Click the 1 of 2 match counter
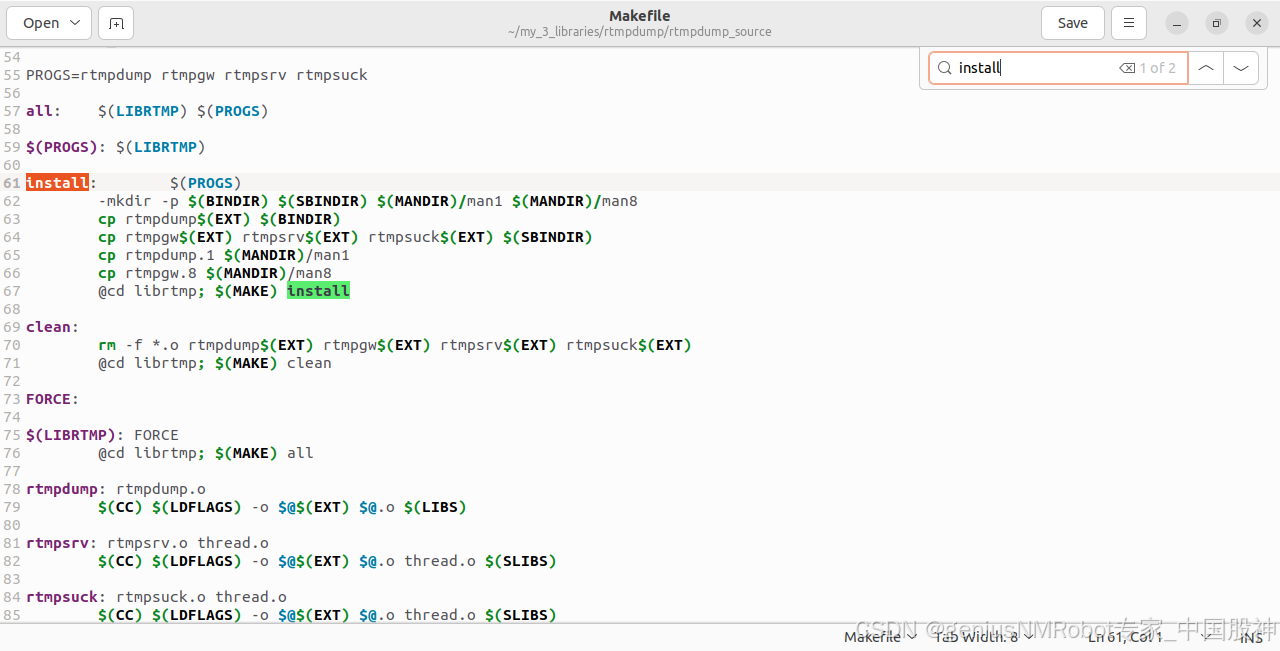 1158,68
